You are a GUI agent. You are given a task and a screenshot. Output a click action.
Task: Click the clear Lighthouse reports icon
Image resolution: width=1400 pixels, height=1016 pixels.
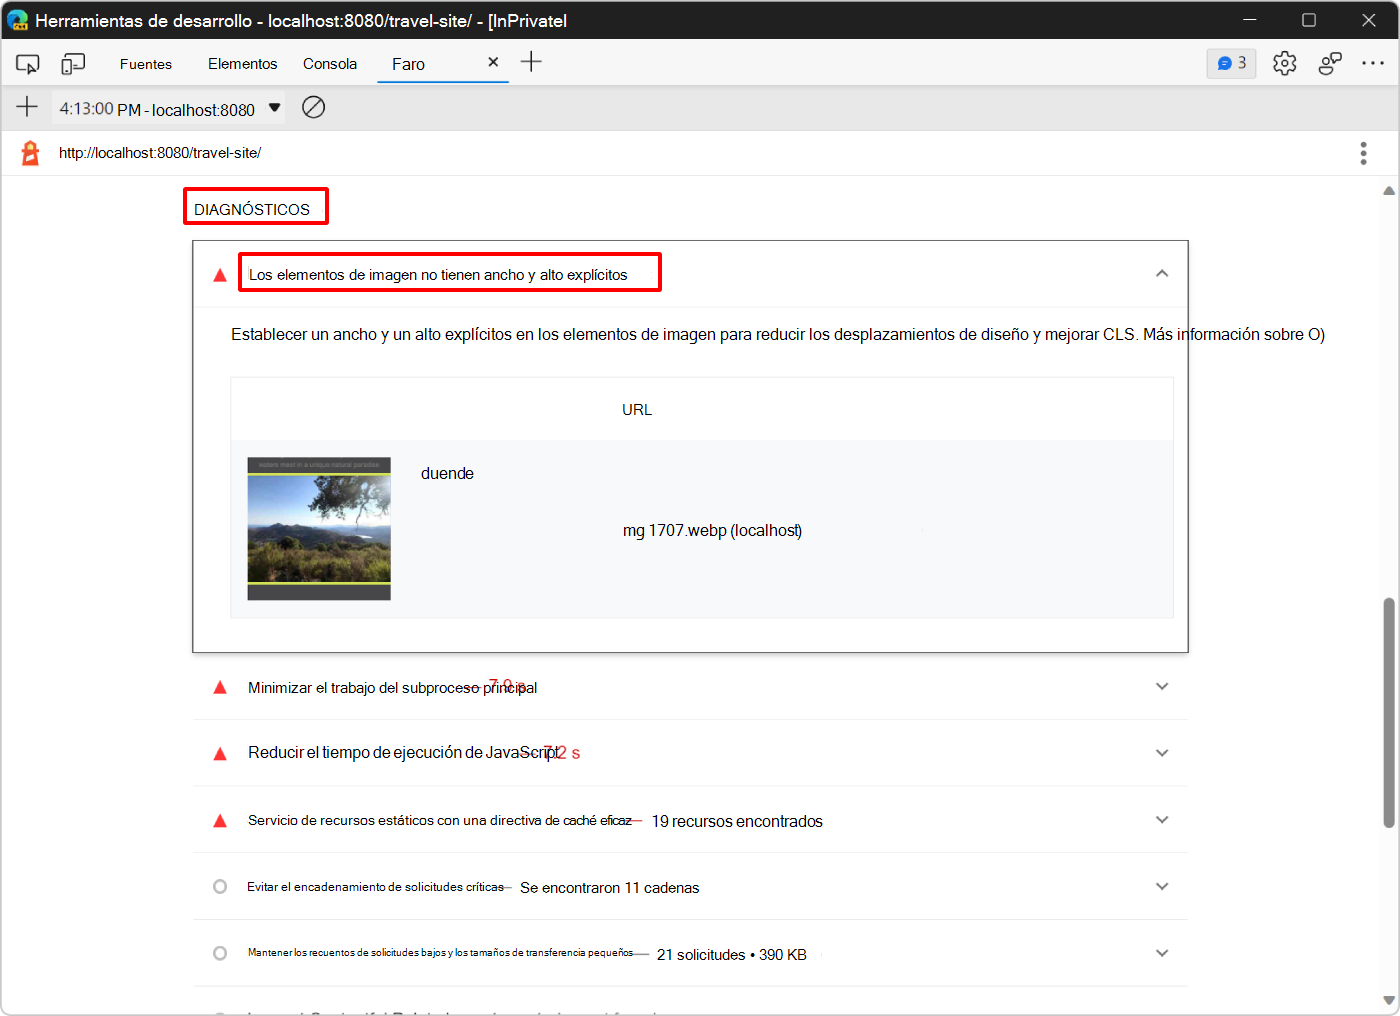coord(313,107)
